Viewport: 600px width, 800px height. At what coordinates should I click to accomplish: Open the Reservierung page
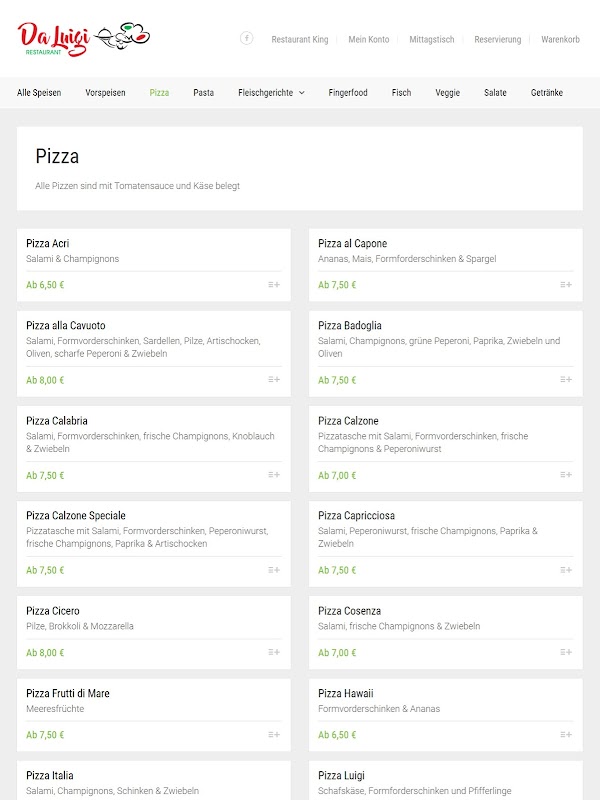pyautogui.click(x=498, y=40)
